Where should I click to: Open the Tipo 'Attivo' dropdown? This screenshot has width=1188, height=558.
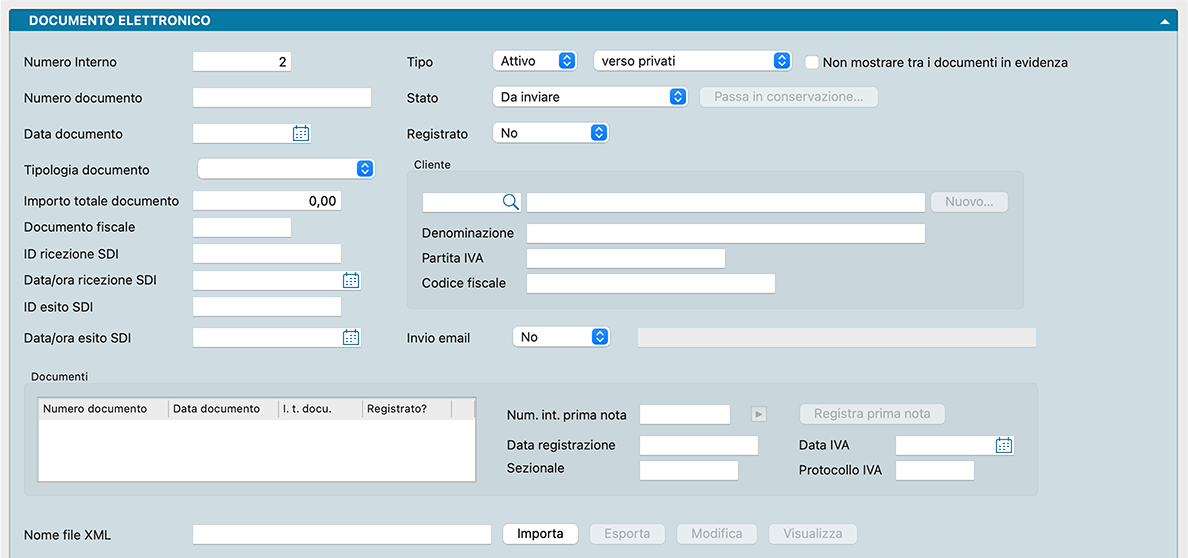point(535,61)
